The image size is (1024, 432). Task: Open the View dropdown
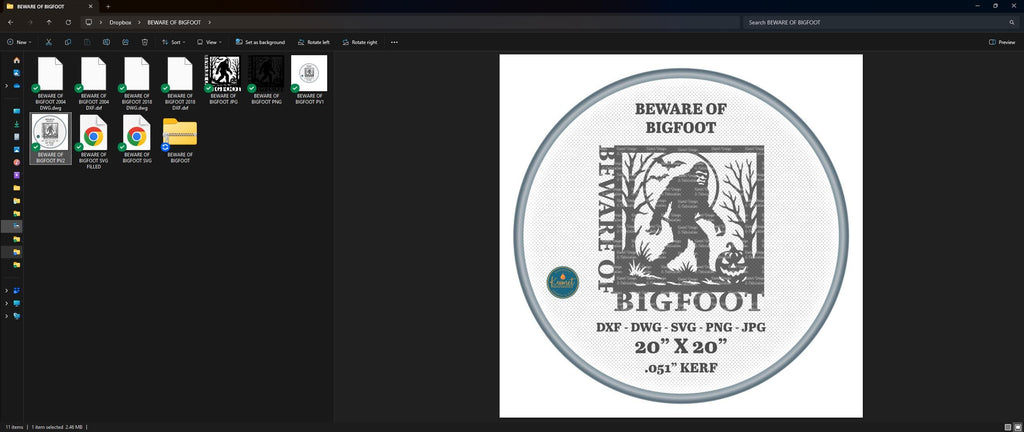(x=209, y=42)
